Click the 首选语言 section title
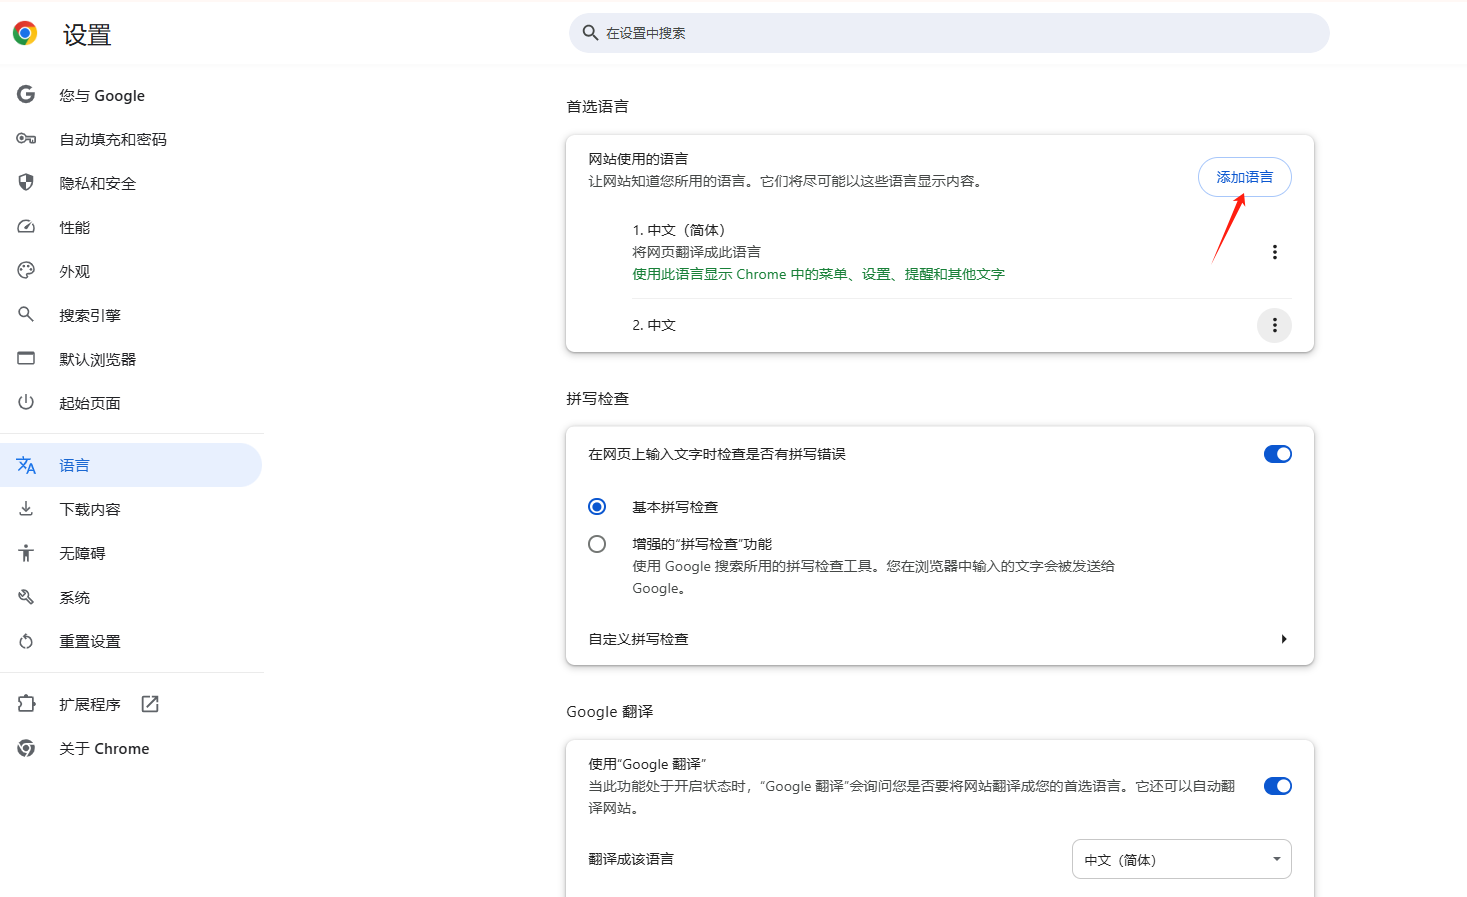The image size is (1467, 897). [x=597, y=106]
